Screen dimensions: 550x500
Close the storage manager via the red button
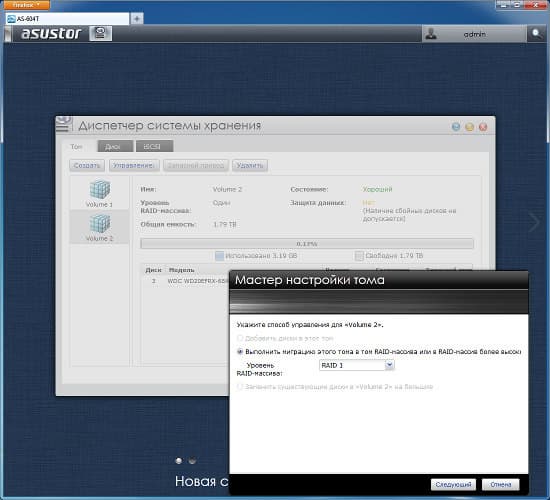[483, 127]
